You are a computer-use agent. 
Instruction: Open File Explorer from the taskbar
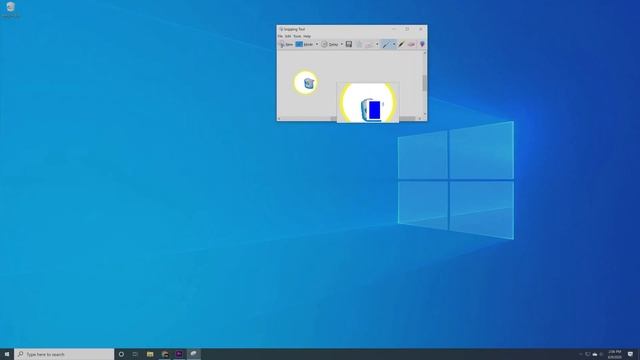(x=150, y=354)
